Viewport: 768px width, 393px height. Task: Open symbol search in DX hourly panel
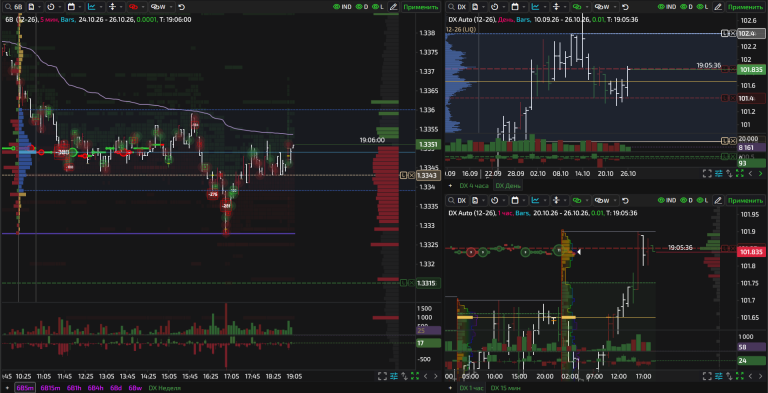tap(457, 200)
